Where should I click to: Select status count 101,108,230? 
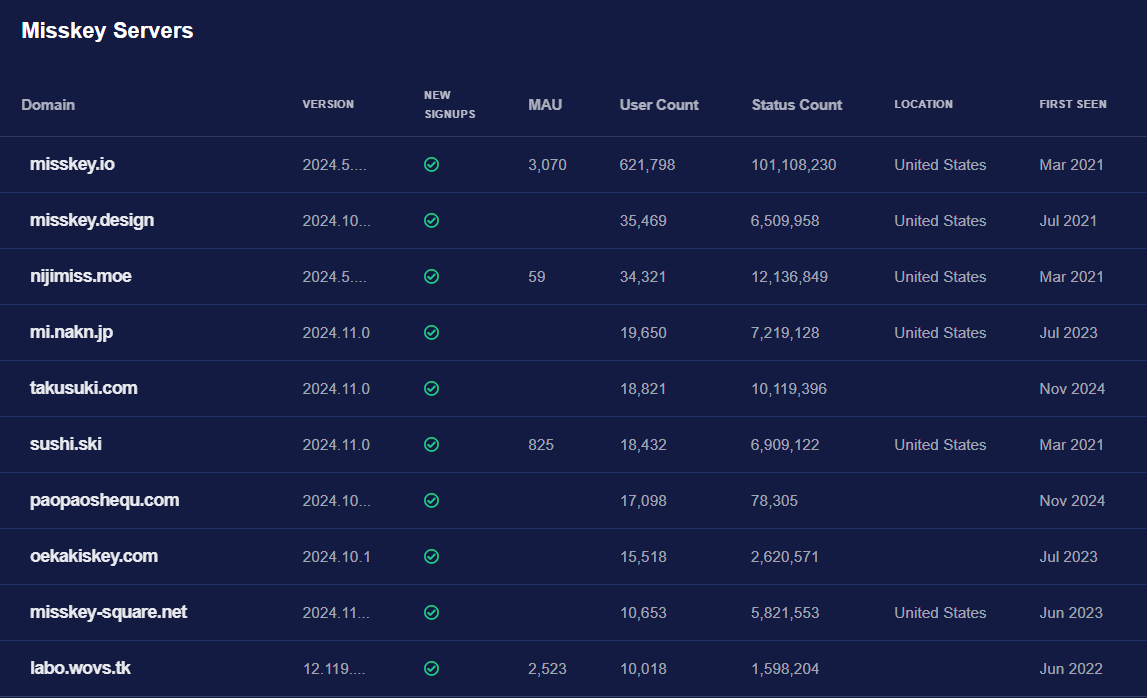tap(794, 165)
